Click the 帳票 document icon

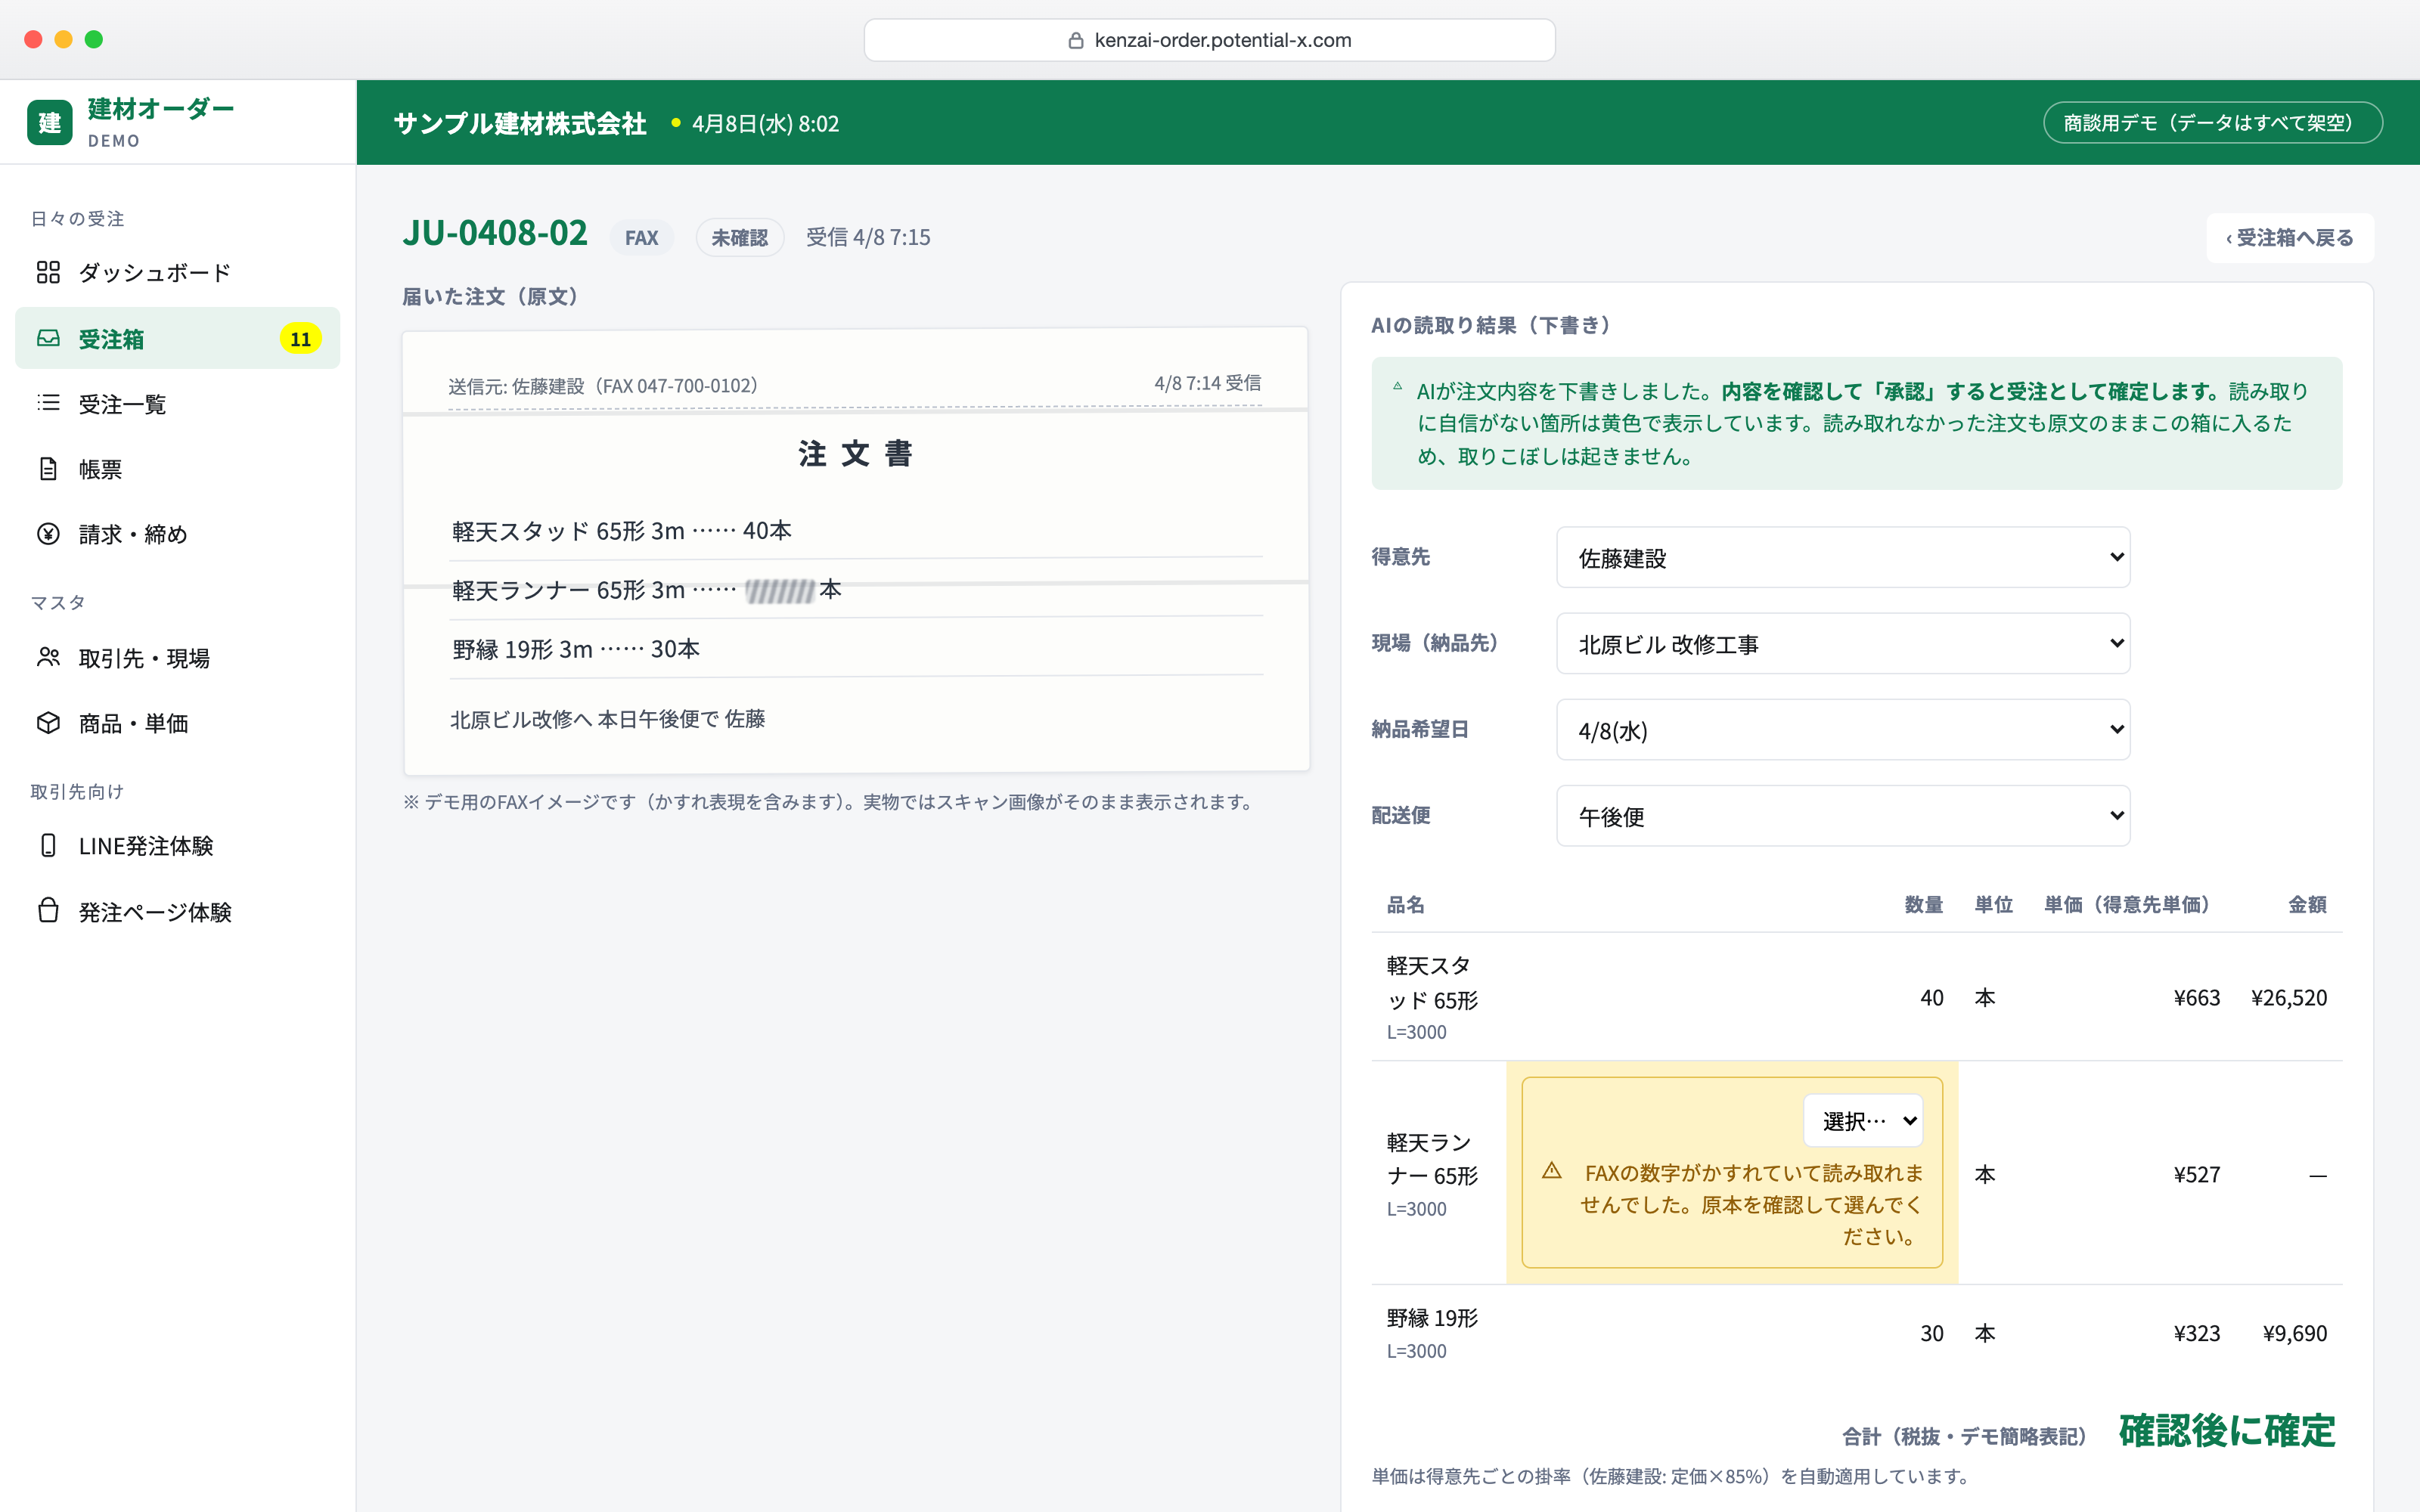[x=48, y=468]
